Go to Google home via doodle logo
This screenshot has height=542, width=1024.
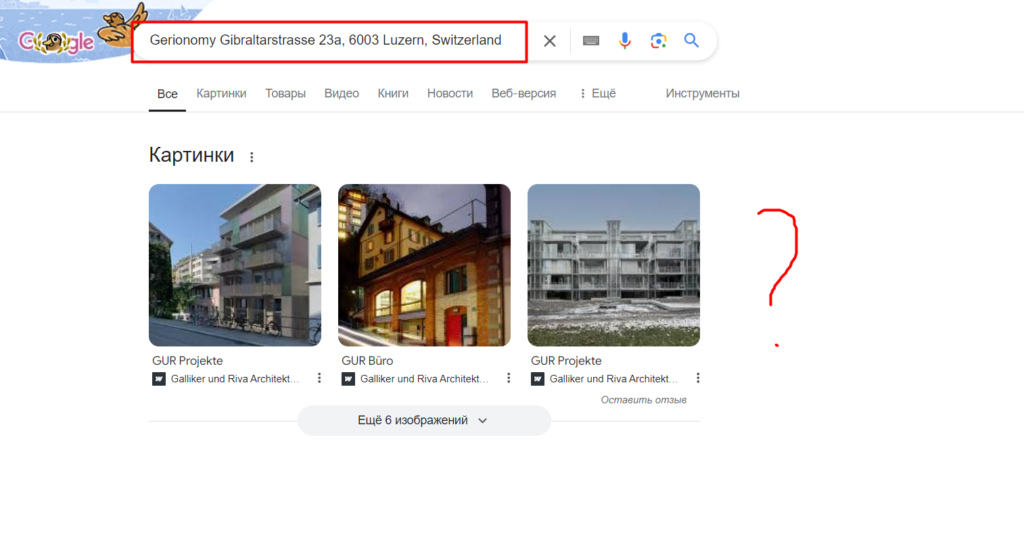point(56,42)
